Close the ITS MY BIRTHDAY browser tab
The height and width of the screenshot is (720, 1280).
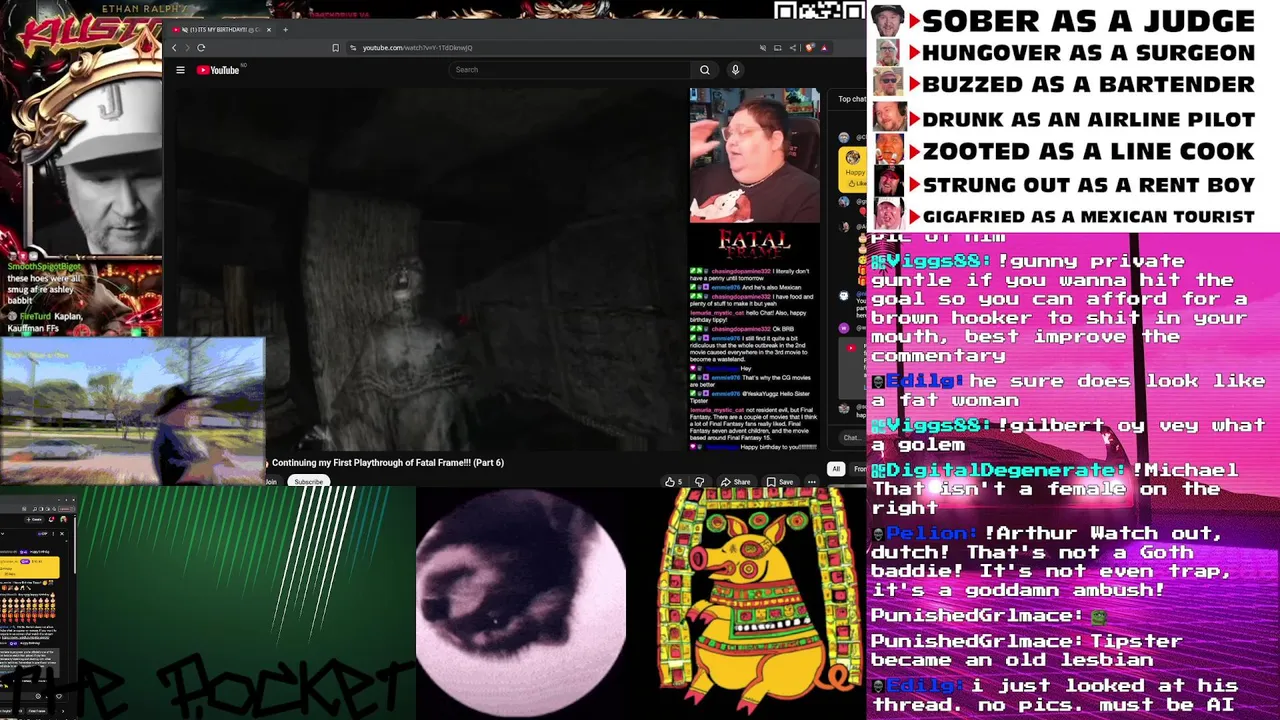coord(268,30)
